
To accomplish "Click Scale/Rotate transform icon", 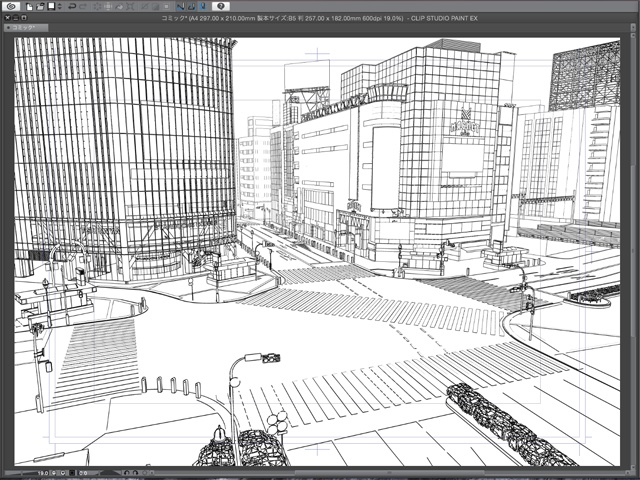I will click(130, 6).
